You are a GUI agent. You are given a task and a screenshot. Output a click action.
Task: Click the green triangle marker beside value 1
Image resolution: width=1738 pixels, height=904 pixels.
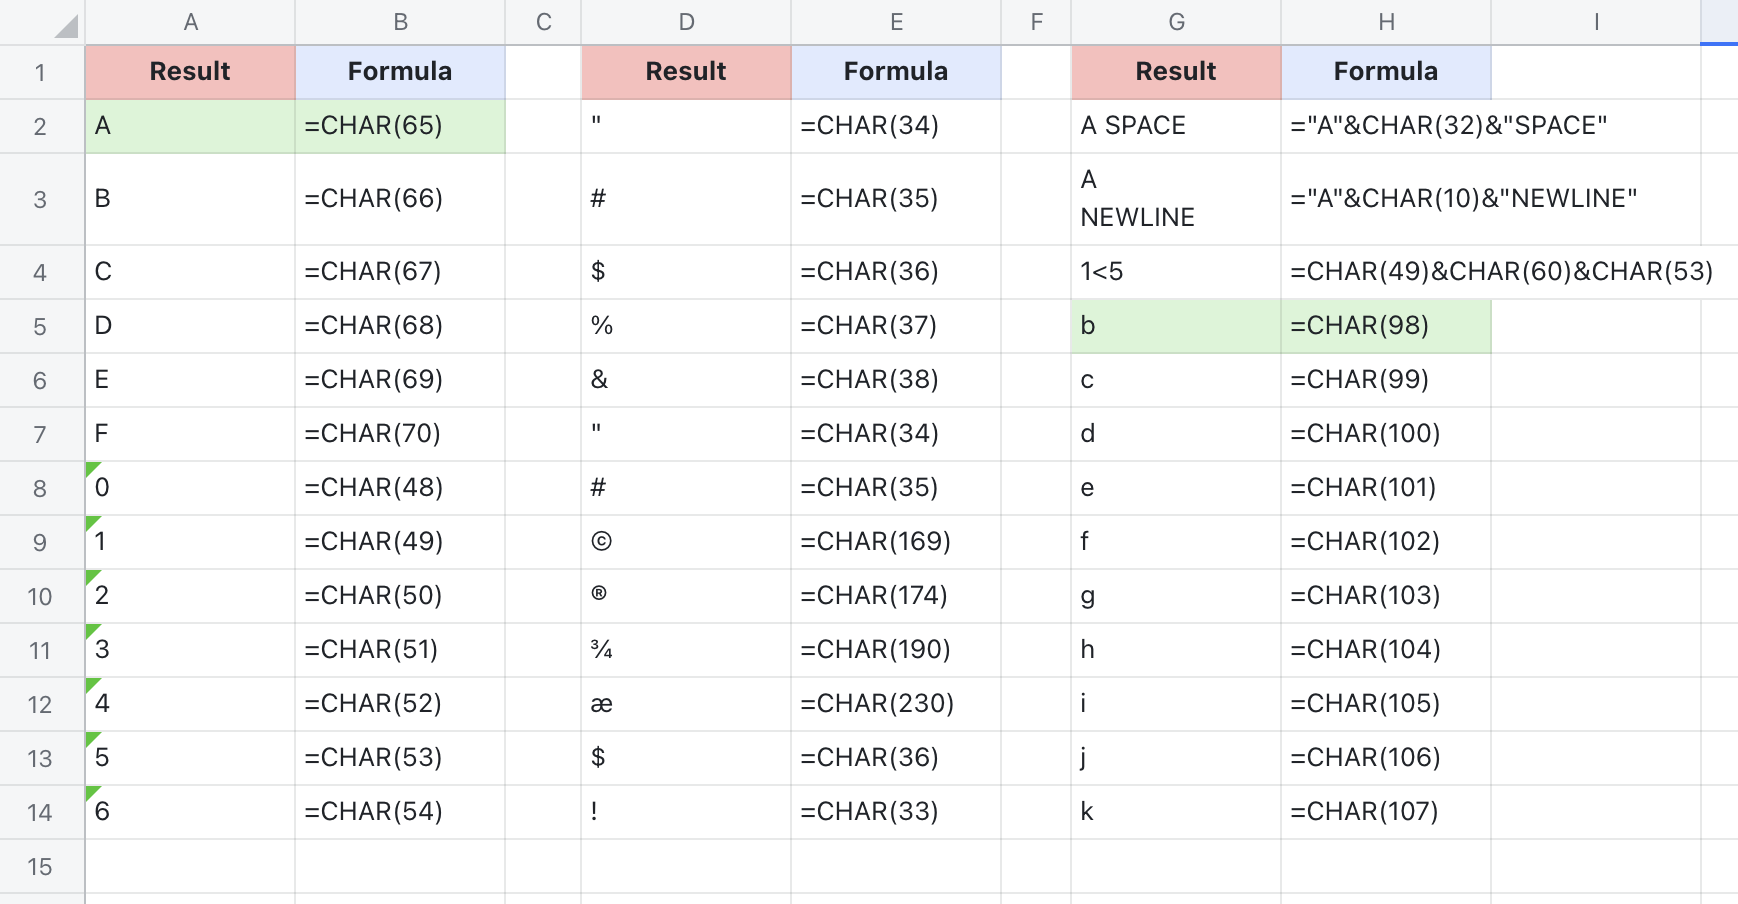click(92, 522)
